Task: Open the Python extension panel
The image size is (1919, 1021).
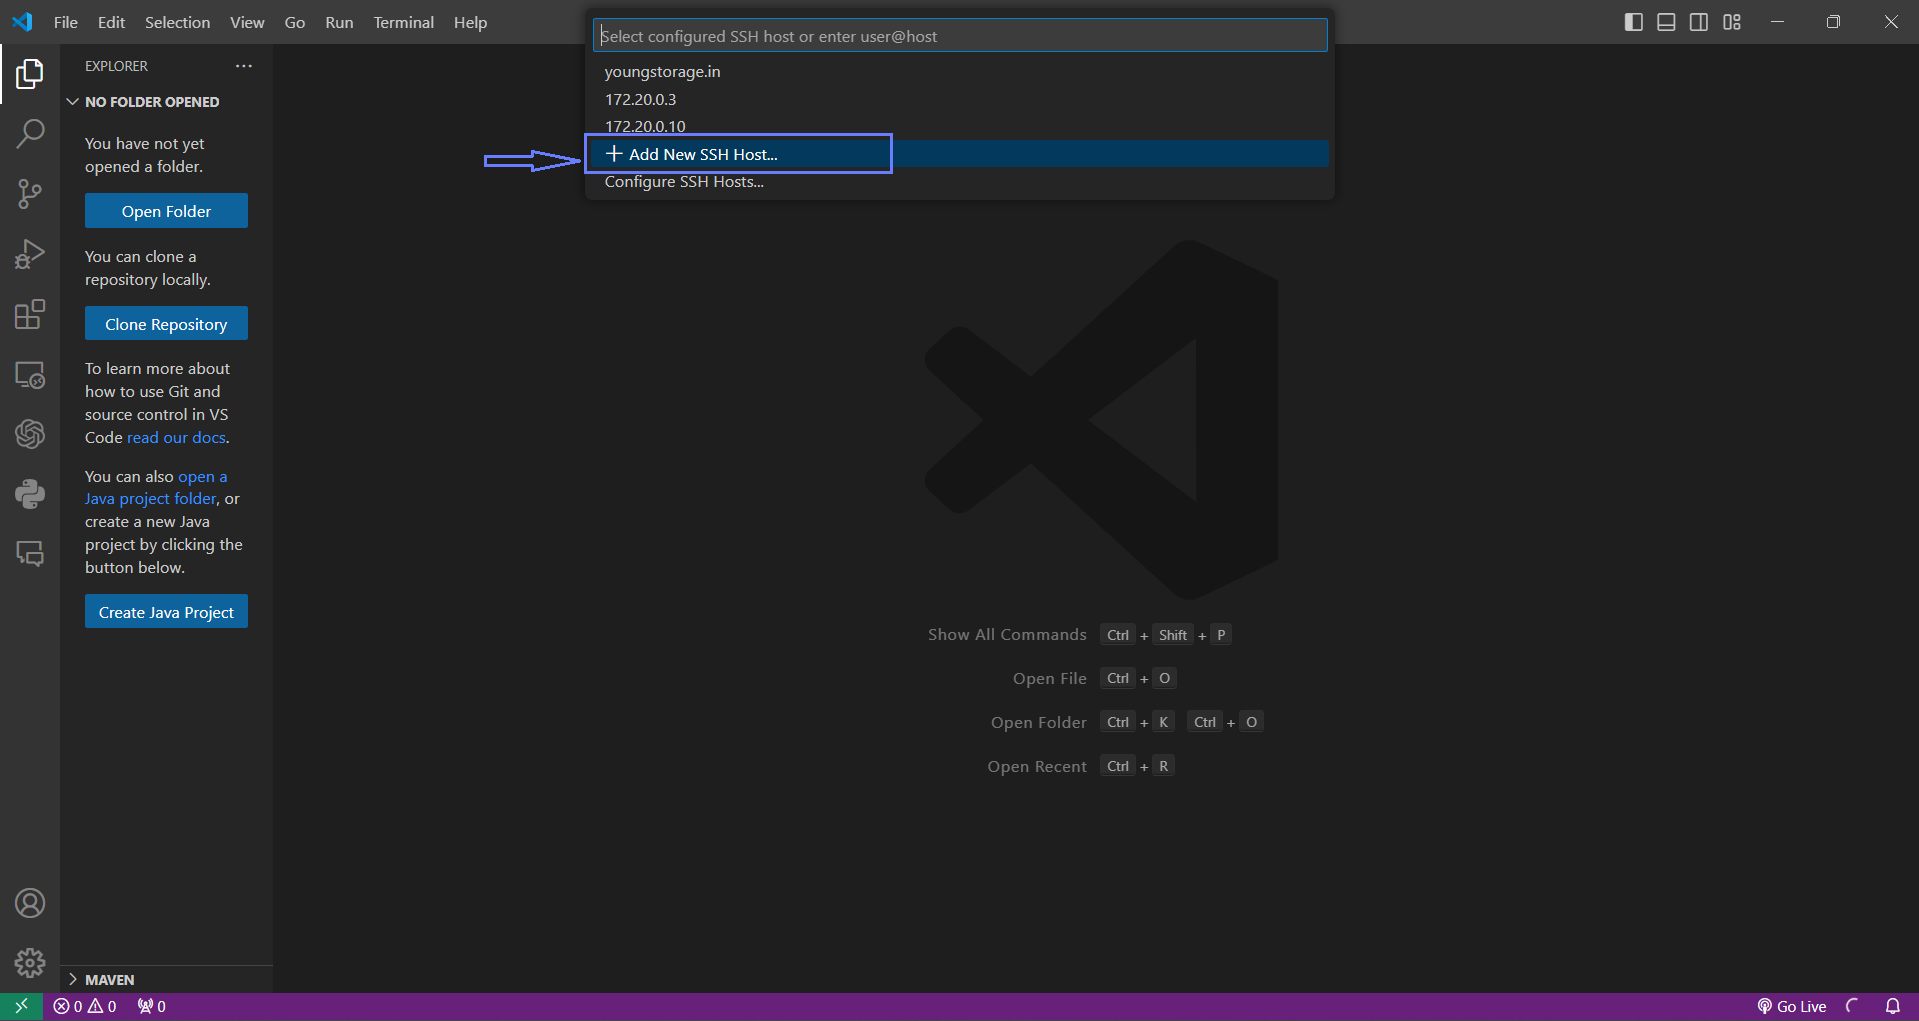Action: pos(30,494)
